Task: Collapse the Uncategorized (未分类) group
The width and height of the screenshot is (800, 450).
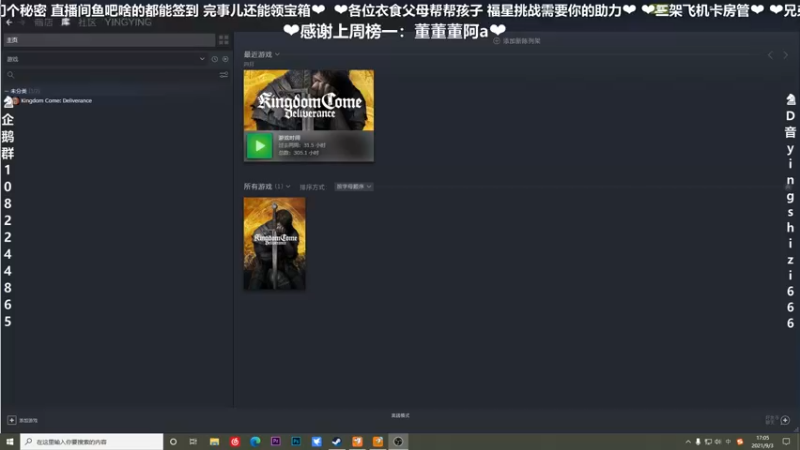Action: (21, 91)
